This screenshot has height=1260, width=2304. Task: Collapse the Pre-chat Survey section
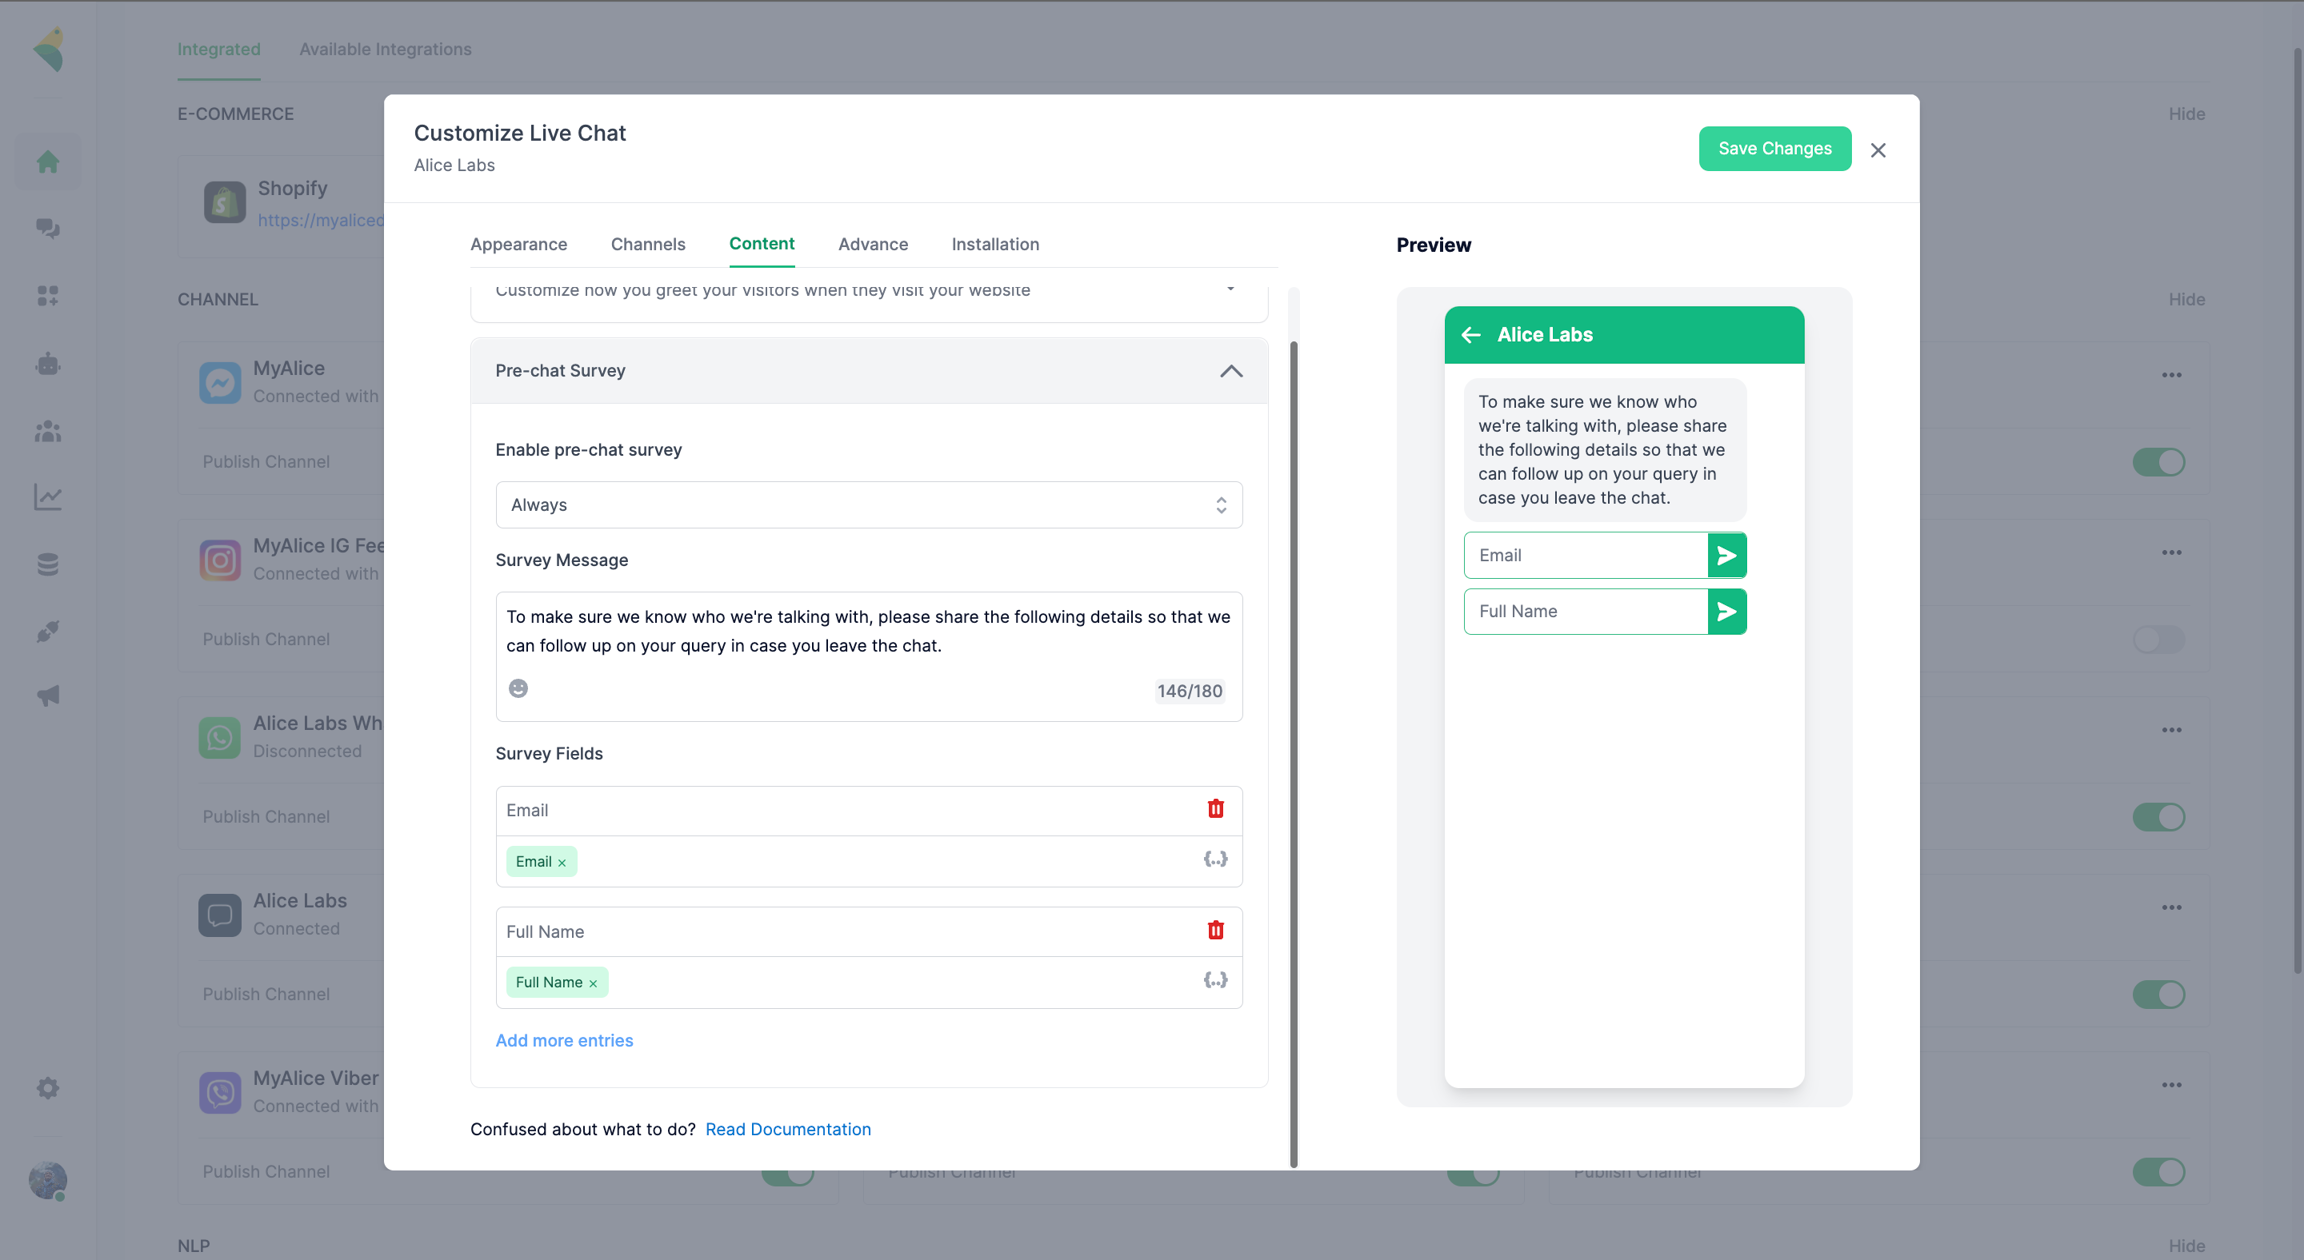coord(1231,371)
